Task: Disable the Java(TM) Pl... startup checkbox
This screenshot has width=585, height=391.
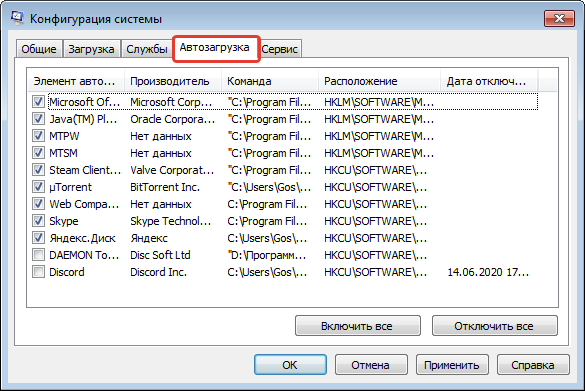Action: (x=38, y=119)
